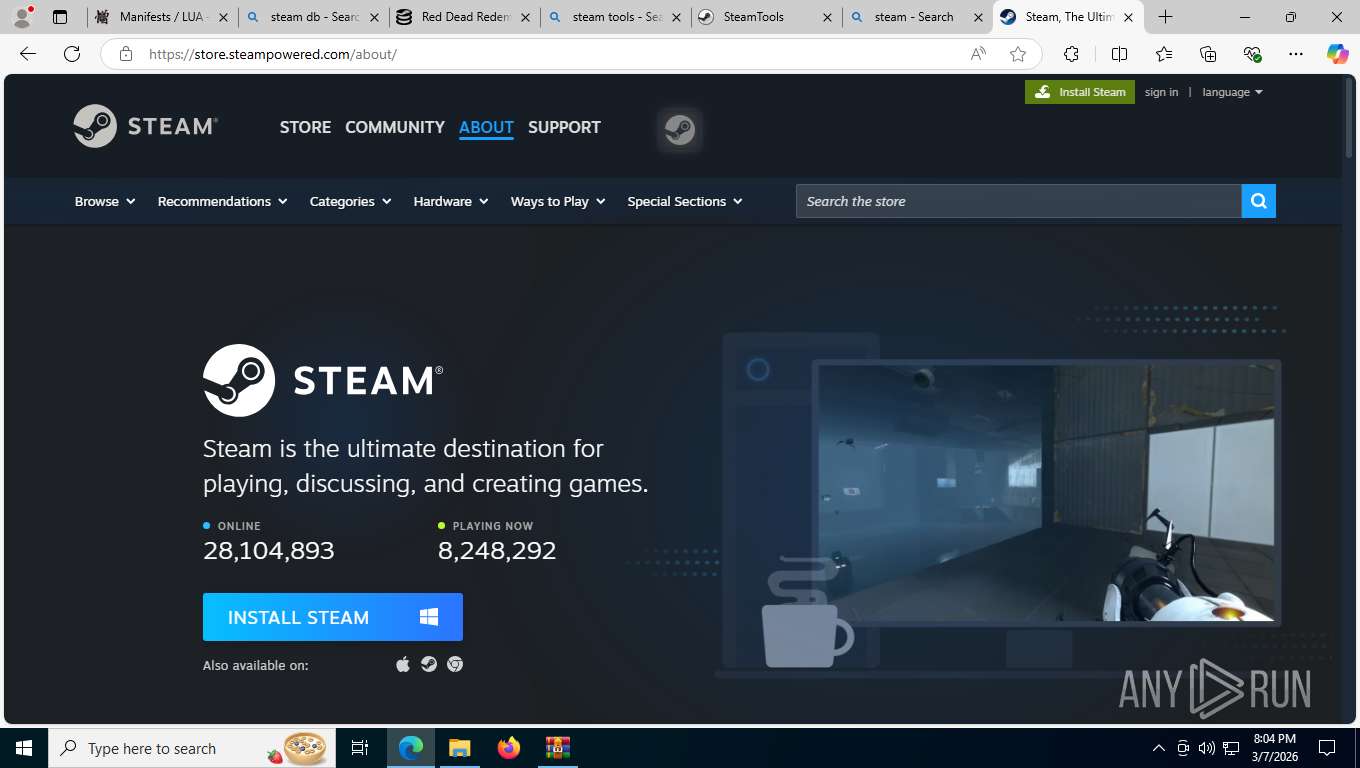Image resolution: width=1360 pixels, height=768 pixels.
Task: Go back with the browser back arrow
Action: [x=28, y=54]
